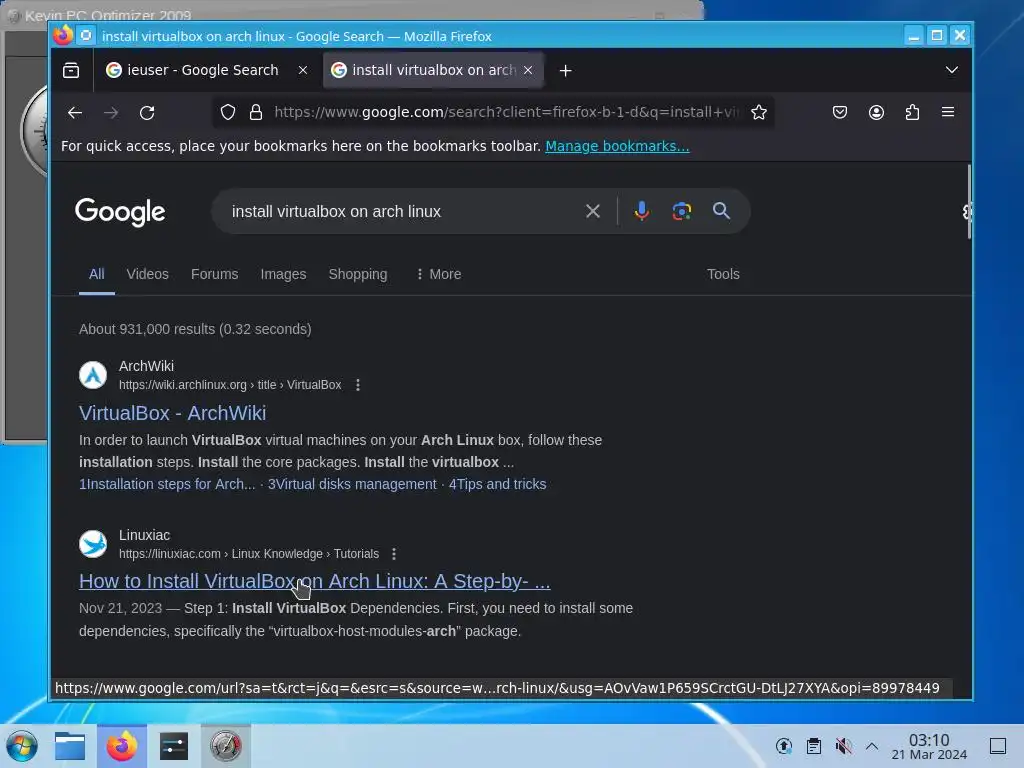Click the Google logo
Screen dimensions: 1024x768
pyautogui.click(x=120, y=212)
